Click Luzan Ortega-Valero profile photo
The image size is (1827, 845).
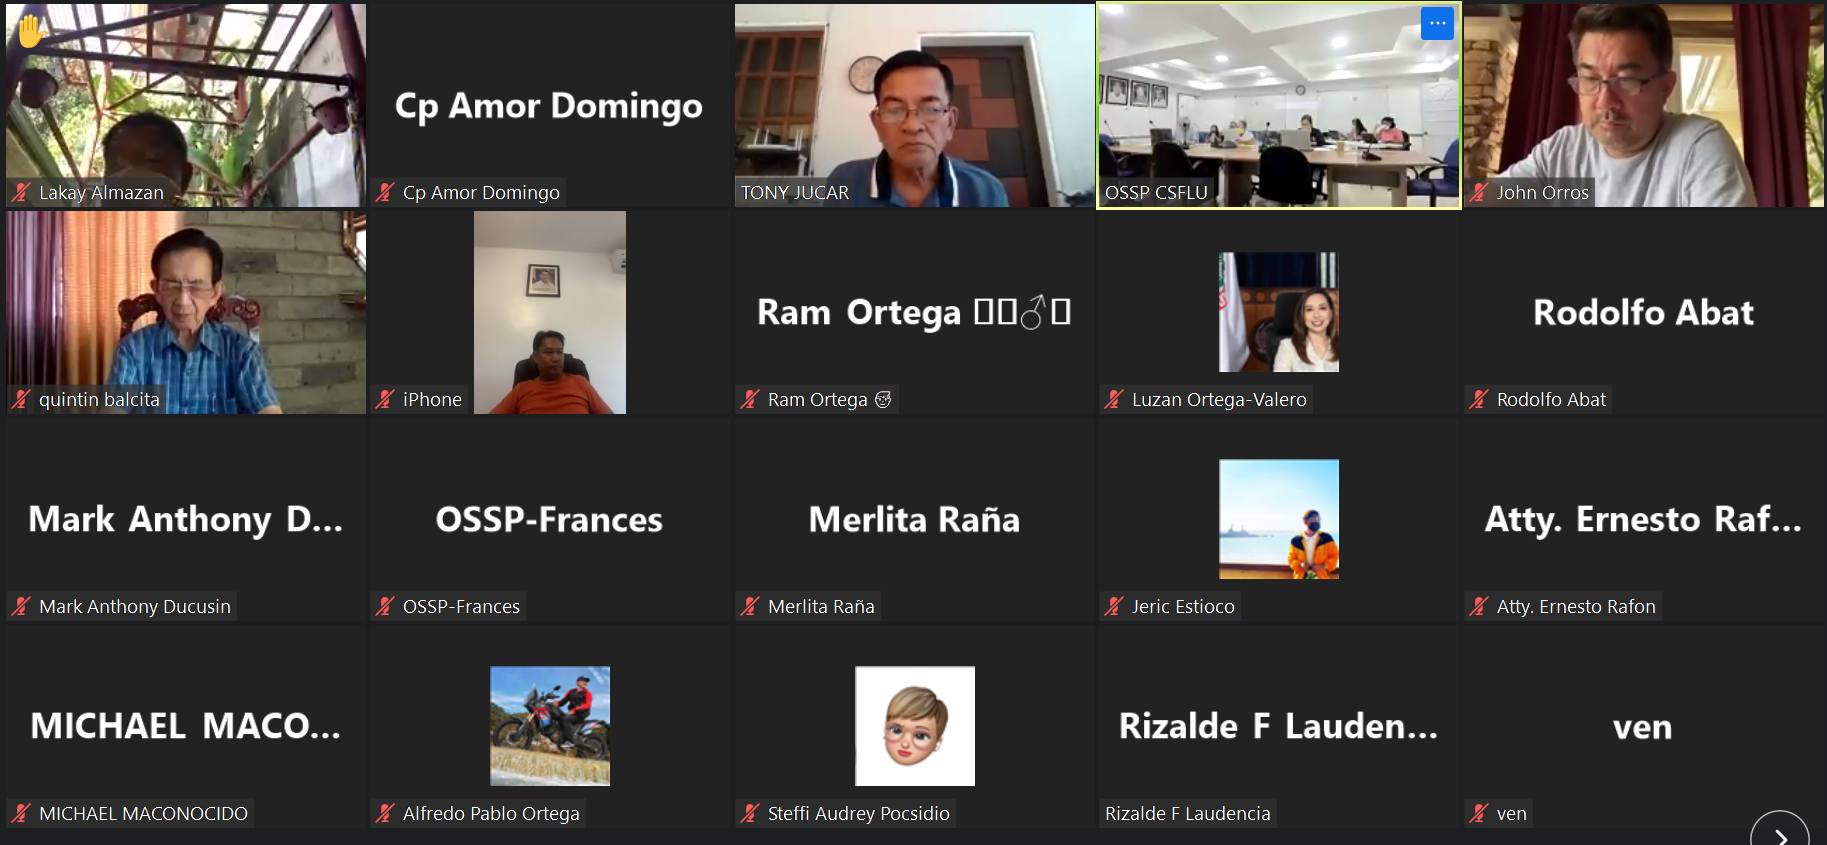pyautogui.click(x=1279, y=312)
